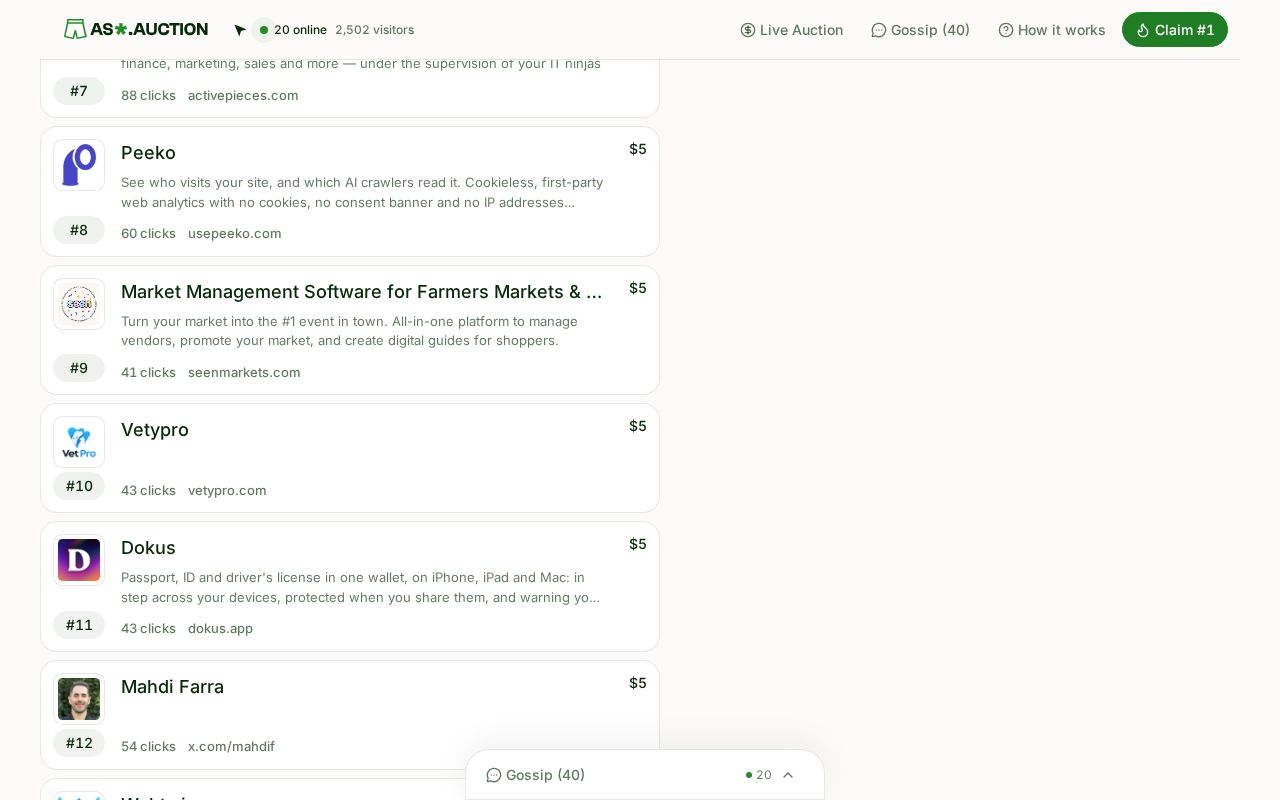Viewport: 1280px width, 800px height.
Task: Click the Dokus D logo icon
Action: pyautogui.click(x=79, y=560)
